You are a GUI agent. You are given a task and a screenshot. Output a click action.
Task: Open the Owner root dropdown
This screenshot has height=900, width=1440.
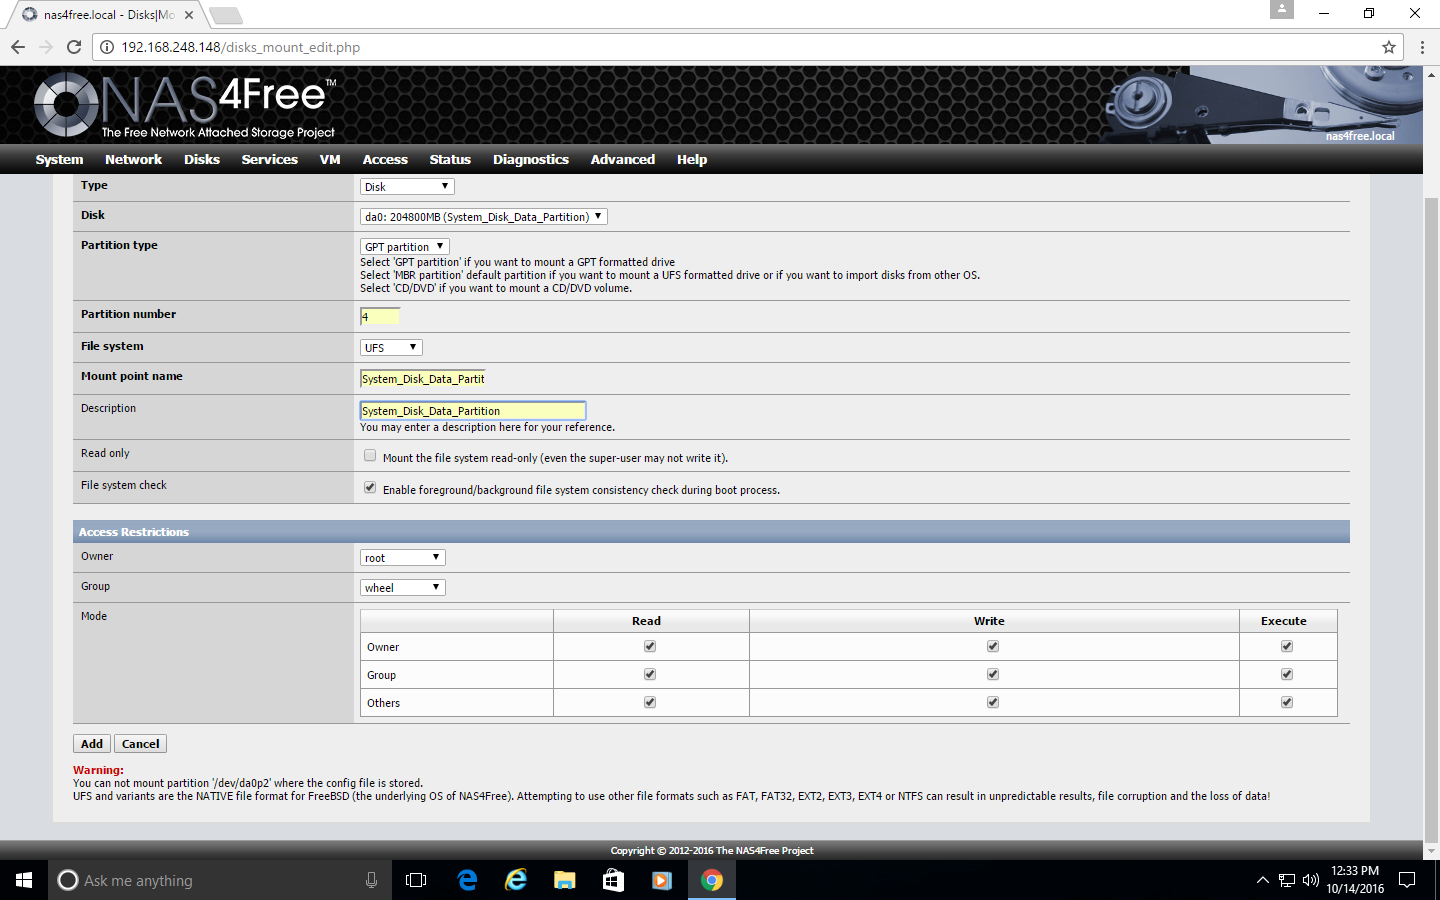tap(402, 558)
